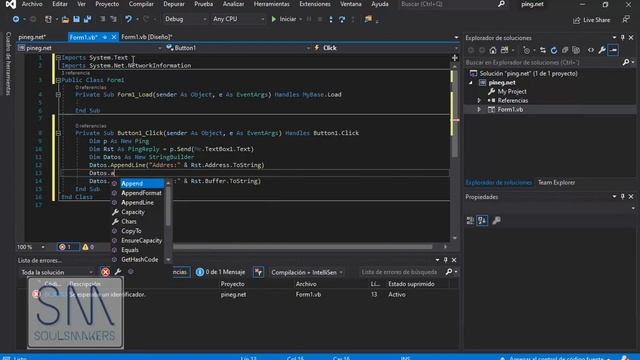Click the error count indicator showing 1

(x=68, y=247)
